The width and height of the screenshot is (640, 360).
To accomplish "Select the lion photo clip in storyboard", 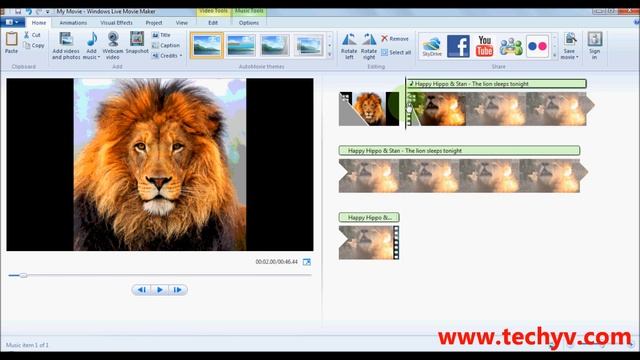I will (369, 109).
